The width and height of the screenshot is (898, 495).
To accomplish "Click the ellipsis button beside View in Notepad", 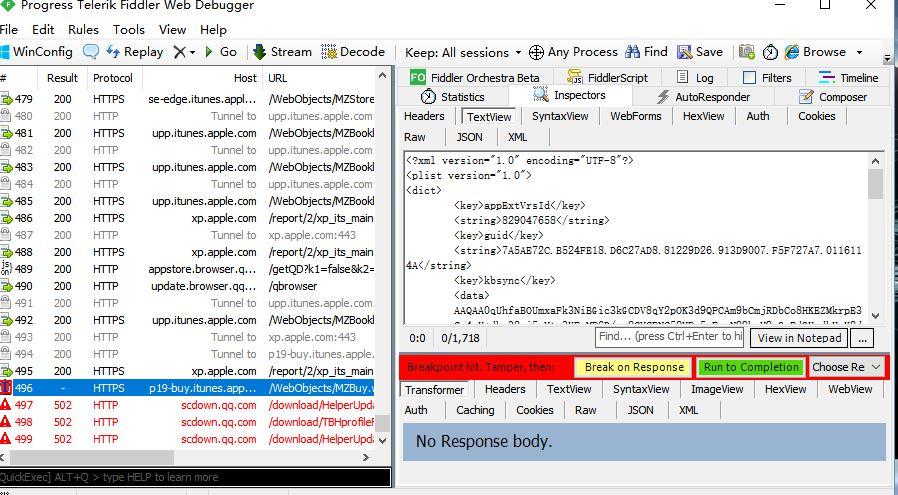I will pyautogui.click(x=862, y=338).
